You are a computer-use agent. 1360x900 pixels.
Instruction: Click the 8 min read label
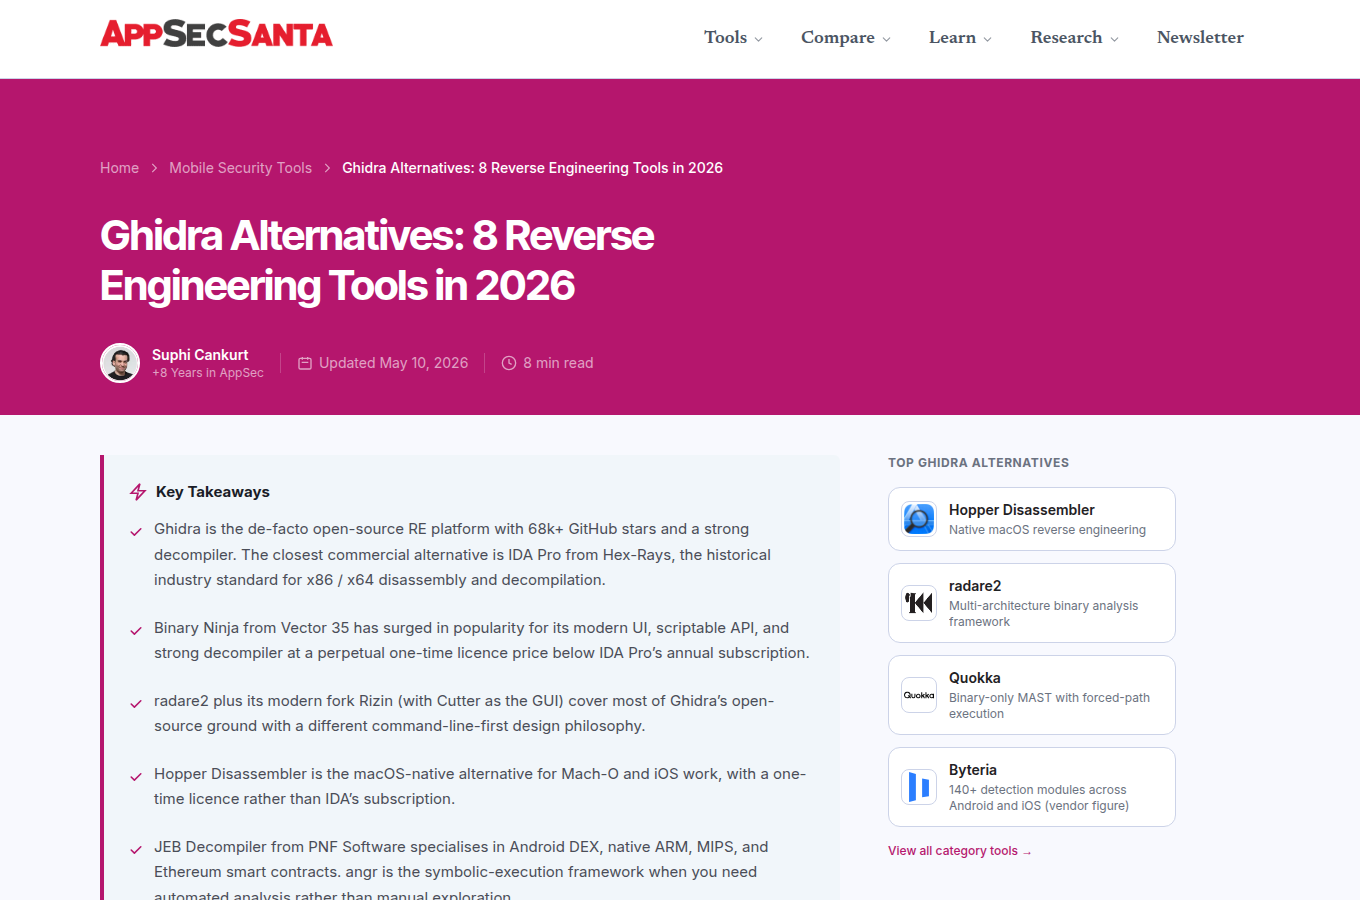pos(558,363)
